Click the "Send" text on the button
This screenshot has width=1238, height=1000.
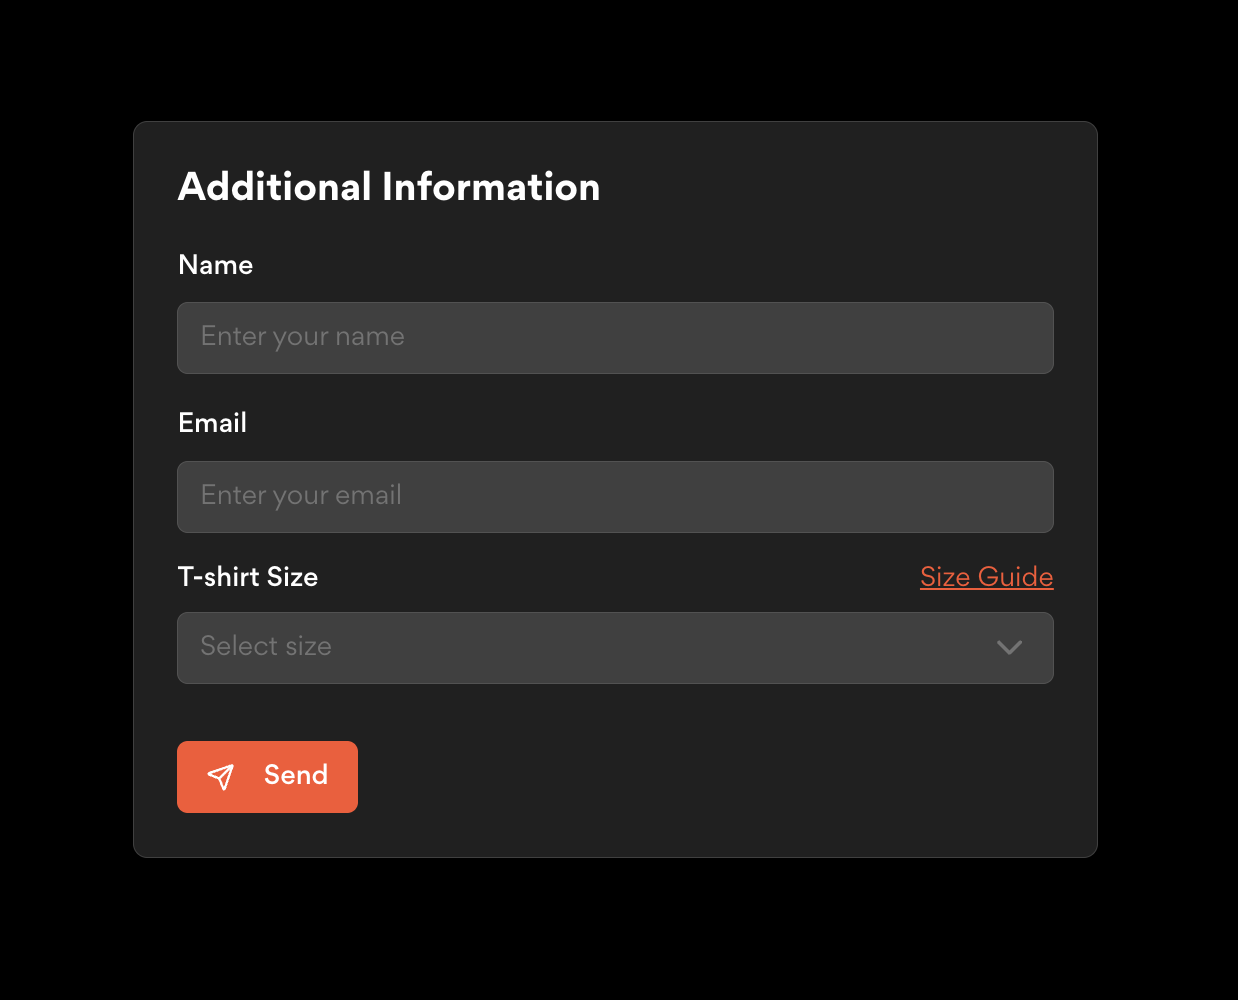coord(296,776)
